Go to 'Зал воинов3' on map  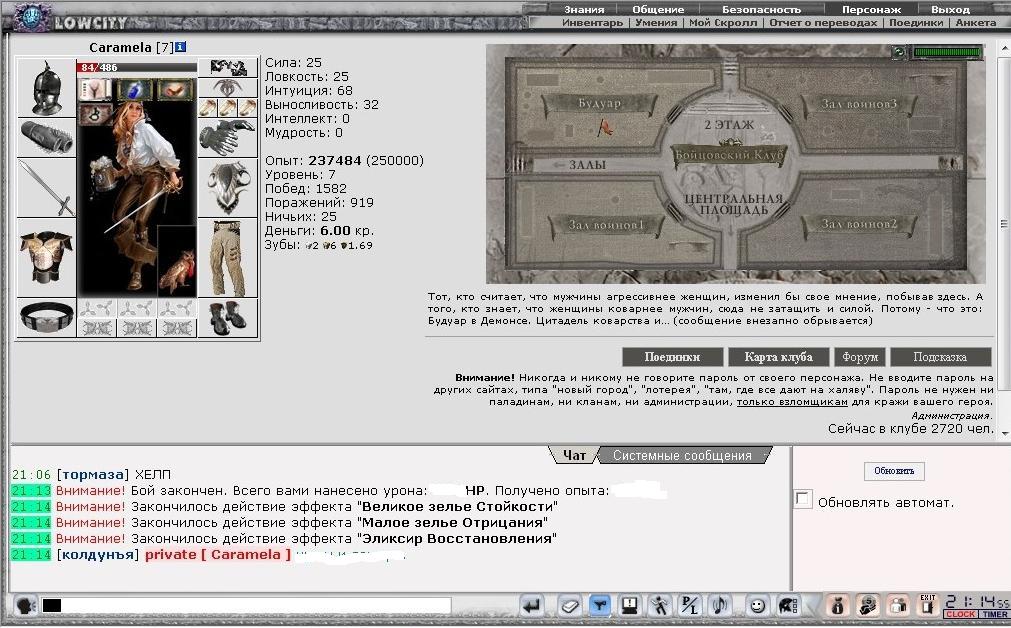click(859, 104)
